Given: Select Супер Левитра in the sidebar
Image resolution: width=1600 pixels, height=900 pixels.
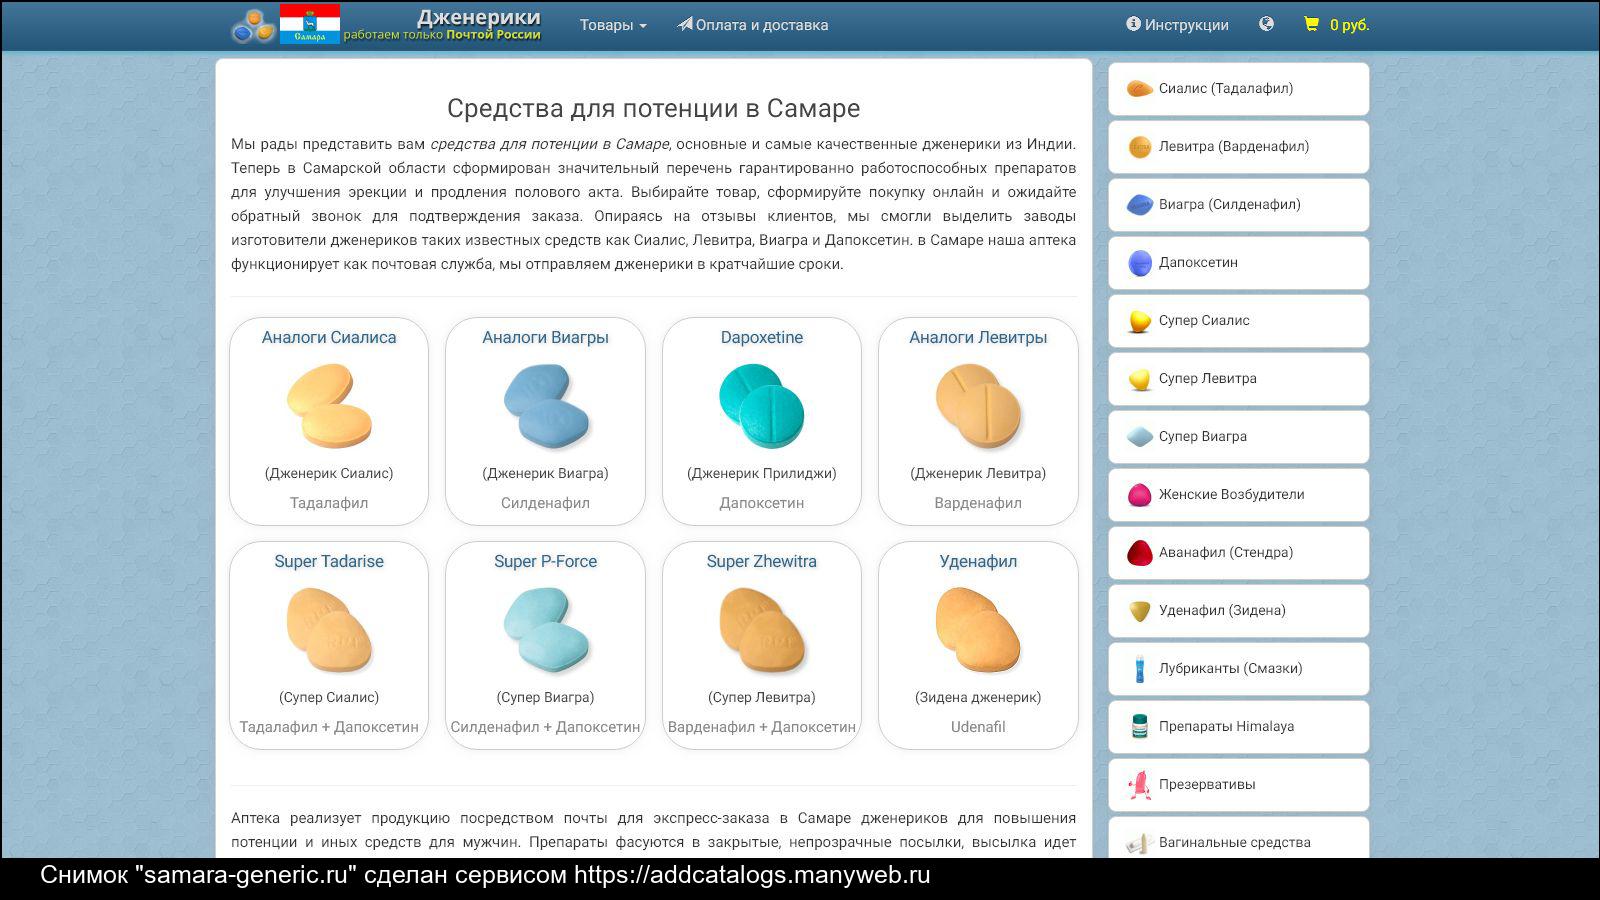Looking at the screenshot, I should (x=1238, y=379).
